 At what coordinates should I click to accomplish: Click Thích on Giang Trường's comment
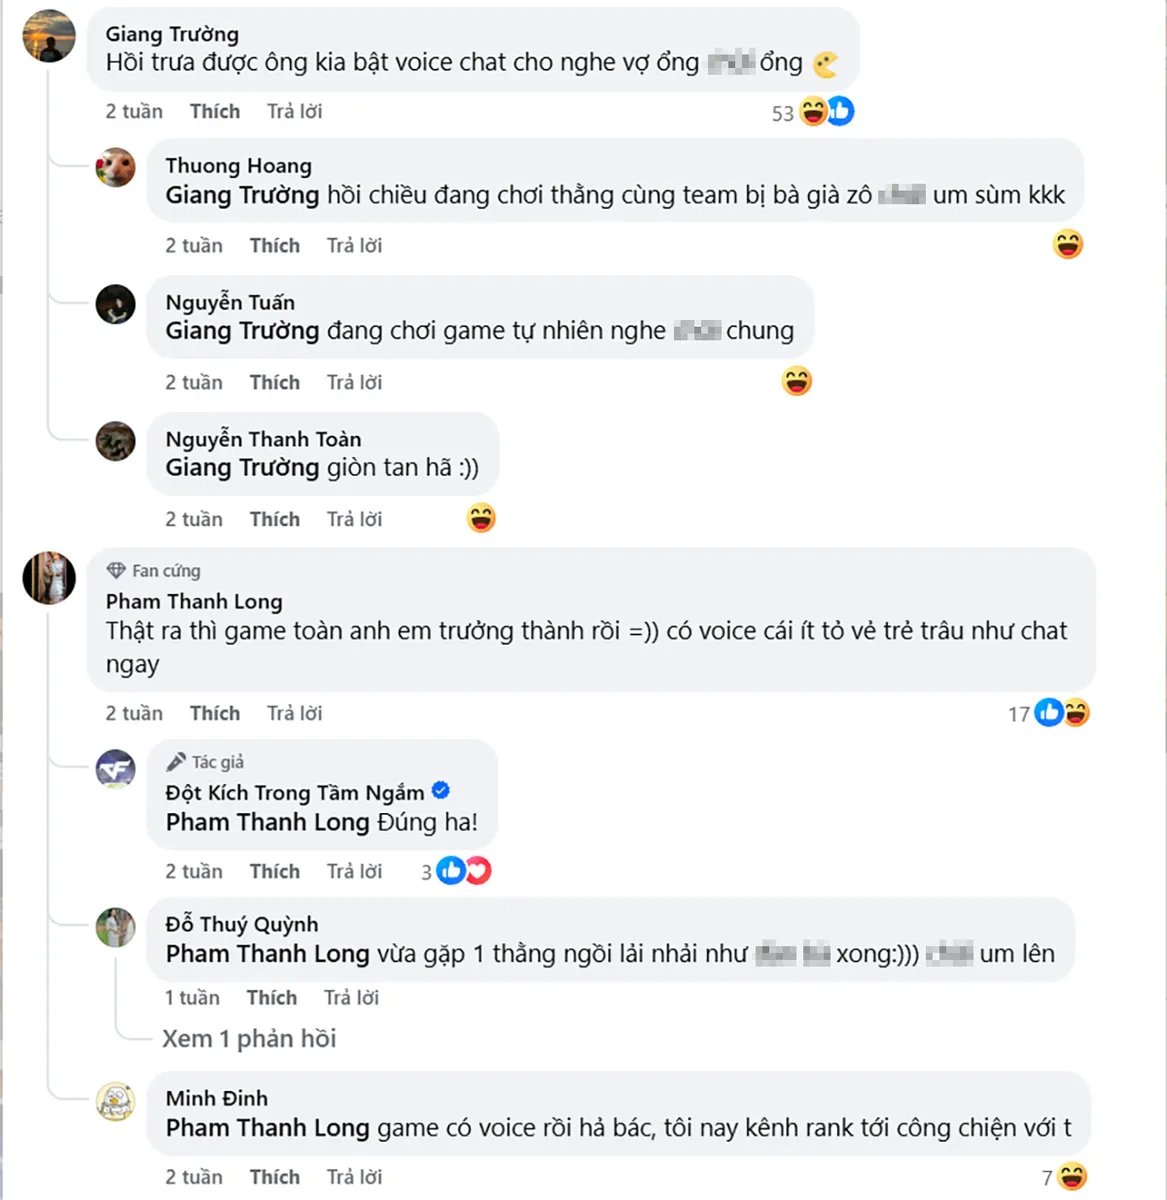point(214,111)
